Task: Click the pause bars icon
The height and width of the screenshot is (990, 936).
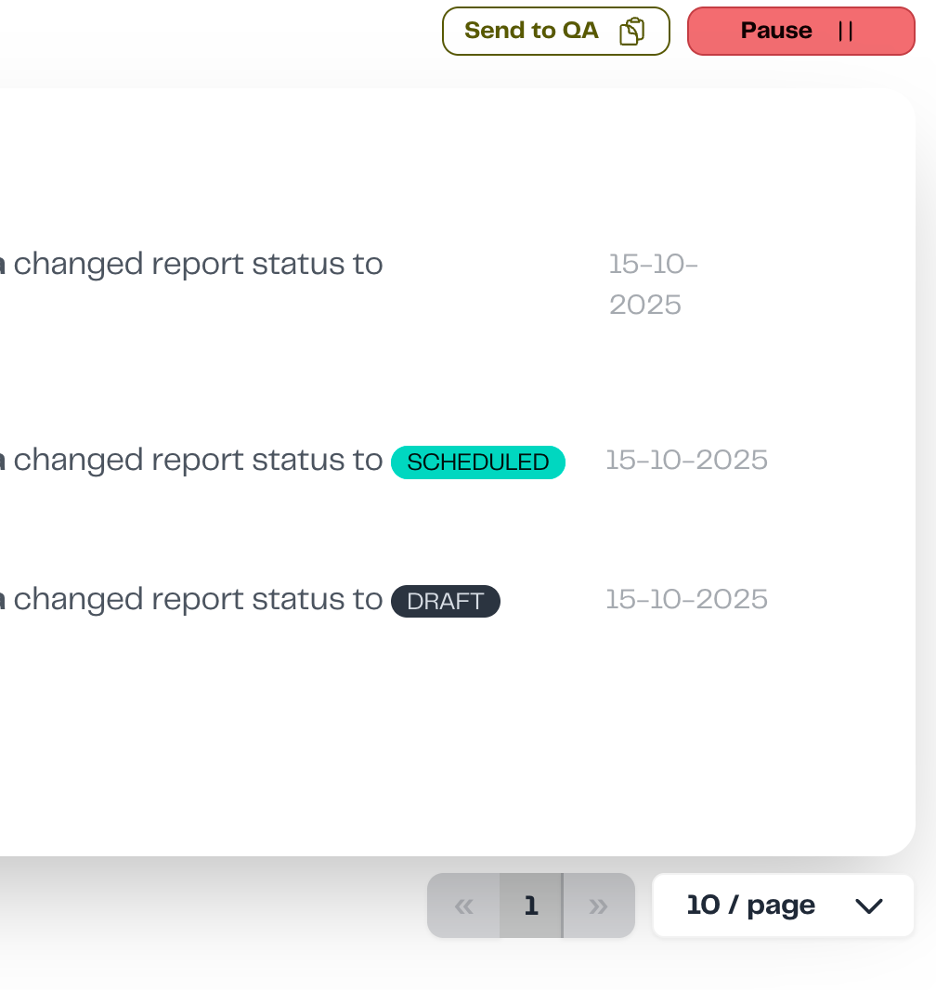Action: 846,31
